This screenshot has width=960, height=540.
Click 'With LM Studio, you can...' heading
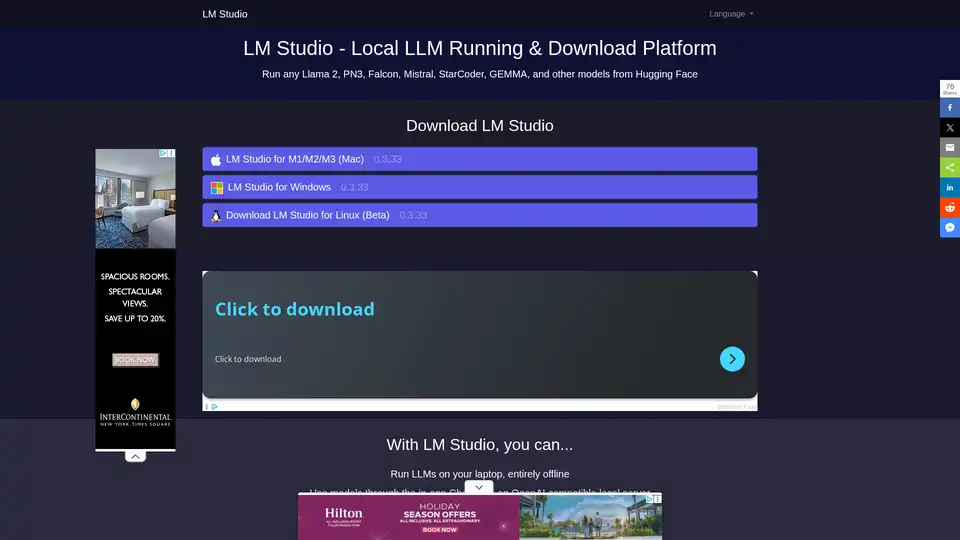tap(479, 444)
